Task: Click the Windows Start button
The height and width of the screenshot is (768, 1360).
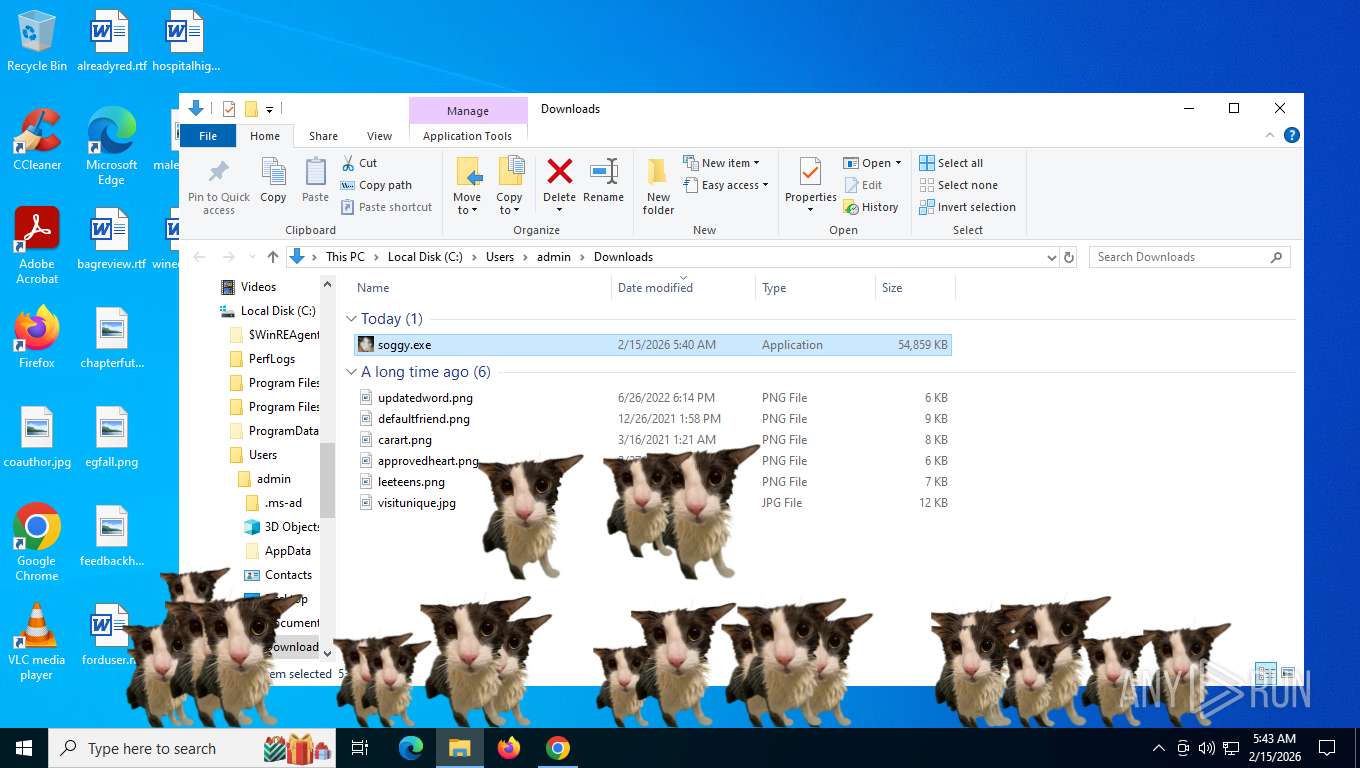Action: 24,748
